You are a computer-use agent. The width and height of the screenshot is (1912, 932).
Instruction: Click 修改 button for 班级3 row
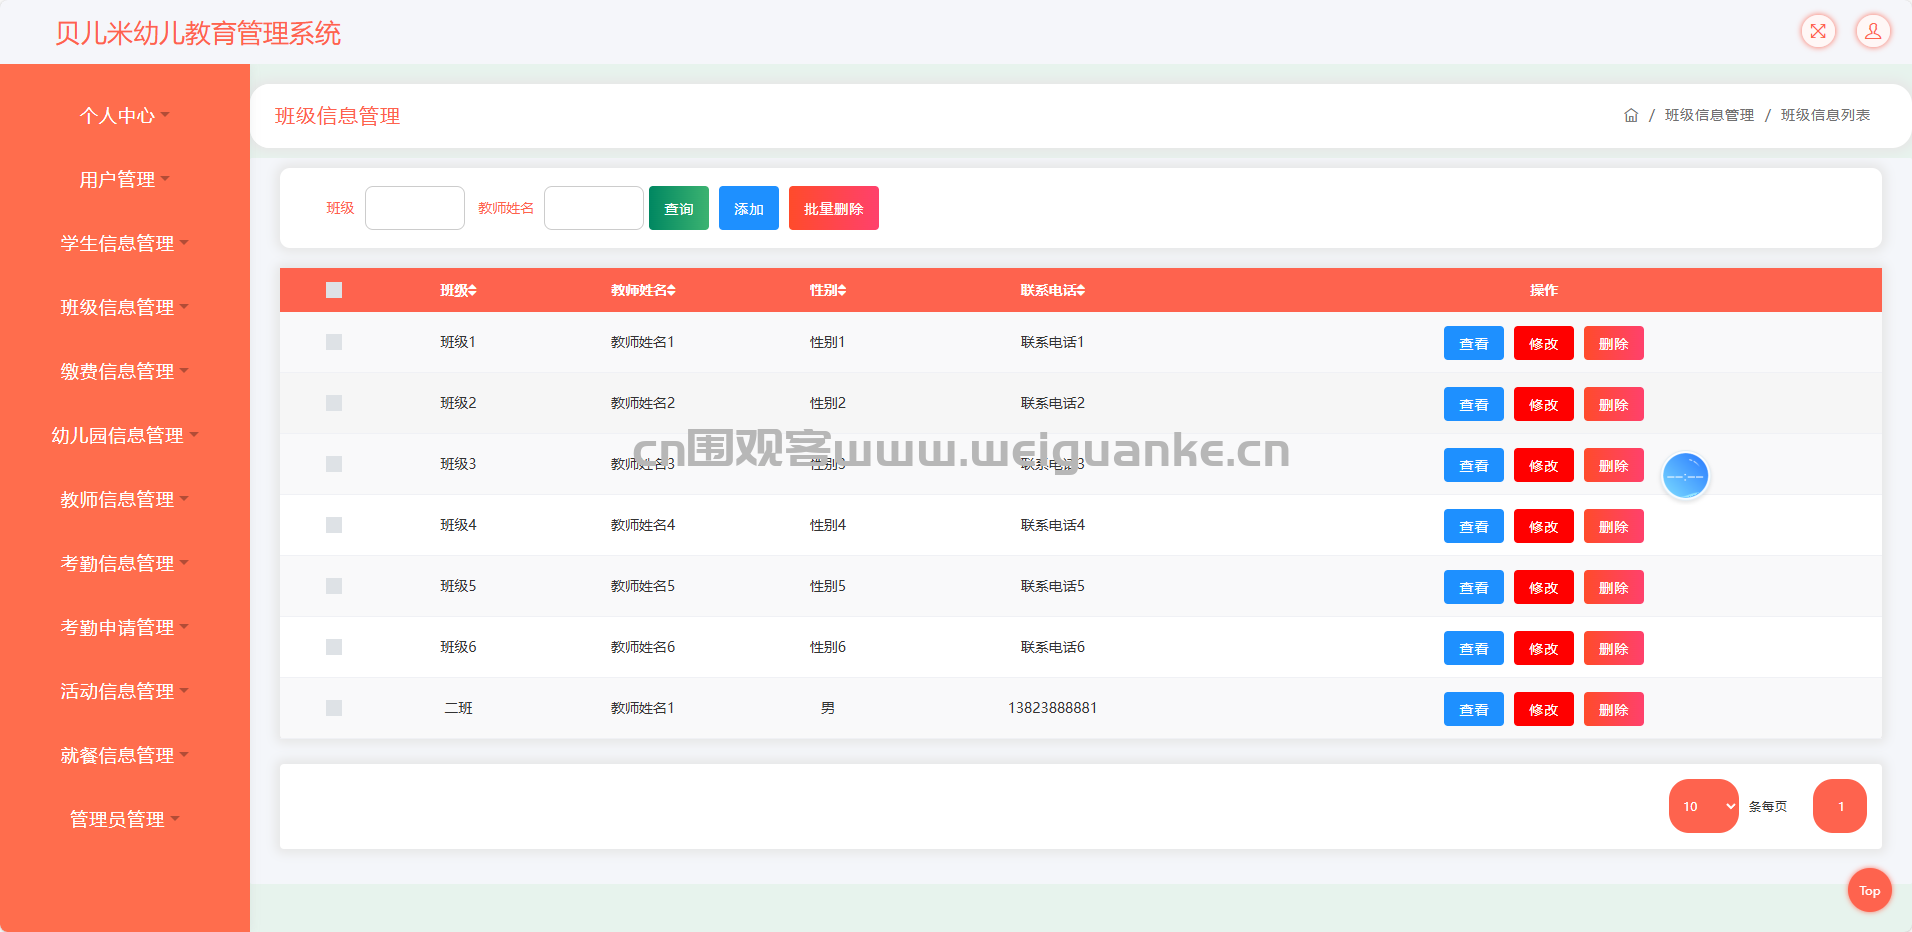pos(1543,465)
